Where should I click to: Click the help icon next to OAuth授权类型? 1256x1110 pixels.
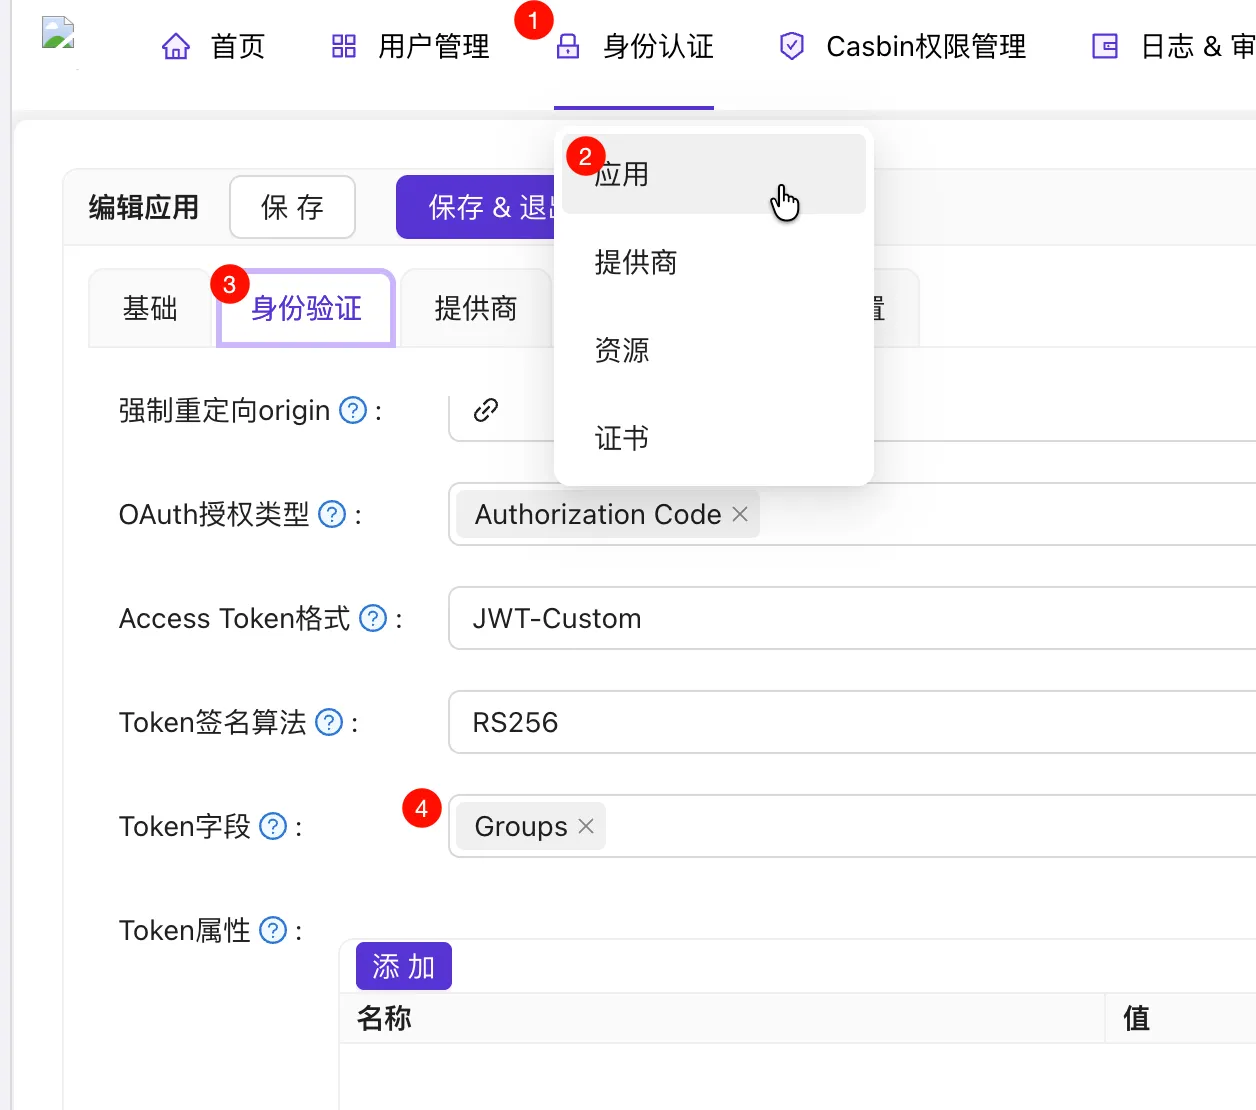pos(332,514)
